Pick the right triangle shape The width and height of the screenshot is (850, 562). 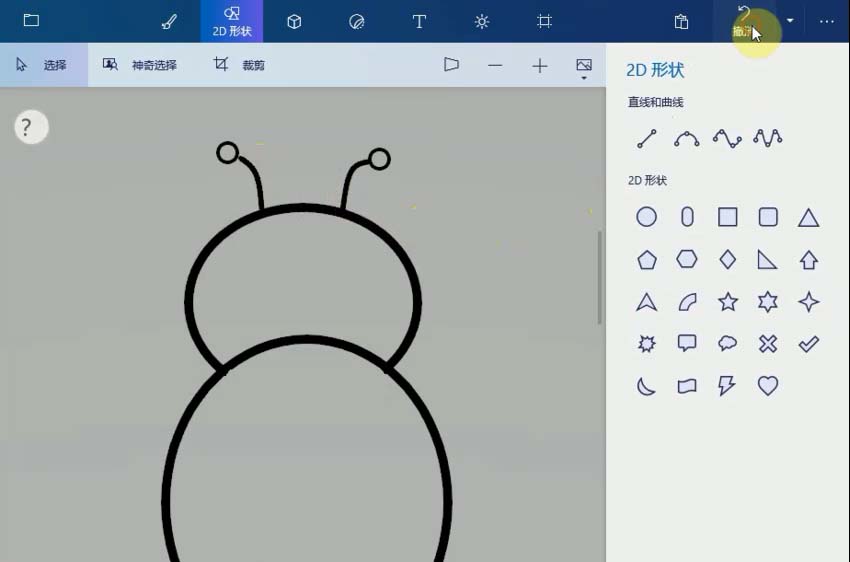[767, 260]
